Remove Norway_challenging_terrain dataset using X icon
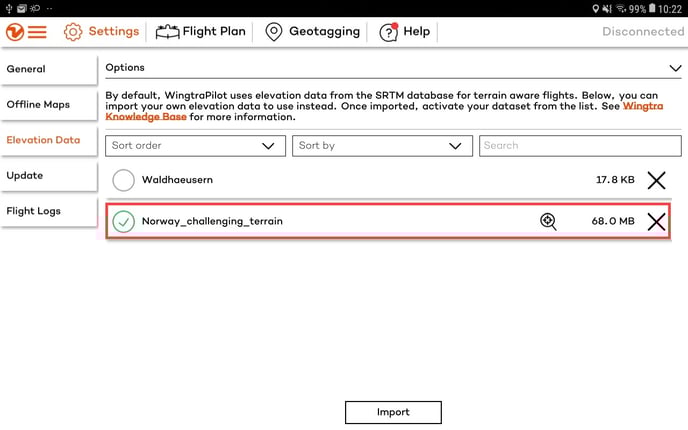Screen dimensions: 688x430 coord(656,222)
